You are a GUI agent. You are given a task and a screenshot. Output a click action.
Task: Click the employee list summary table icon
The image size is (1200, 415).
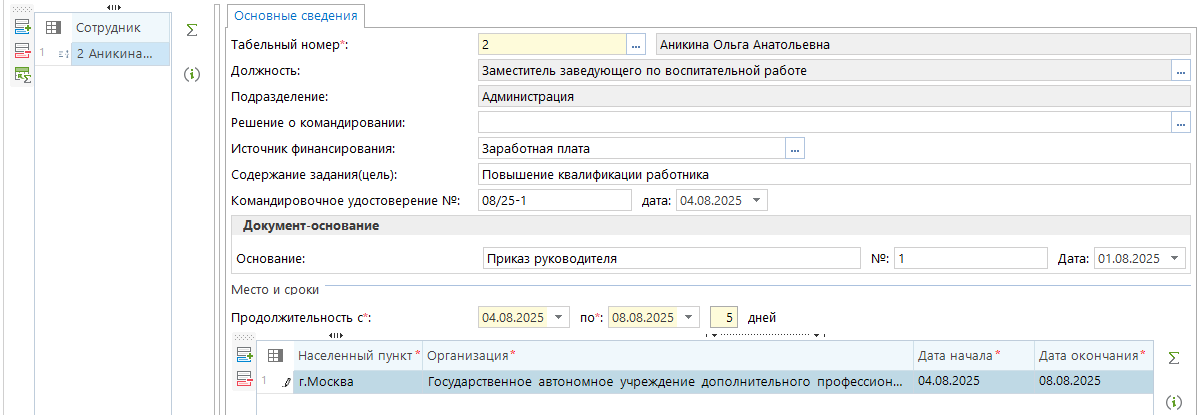22,75
